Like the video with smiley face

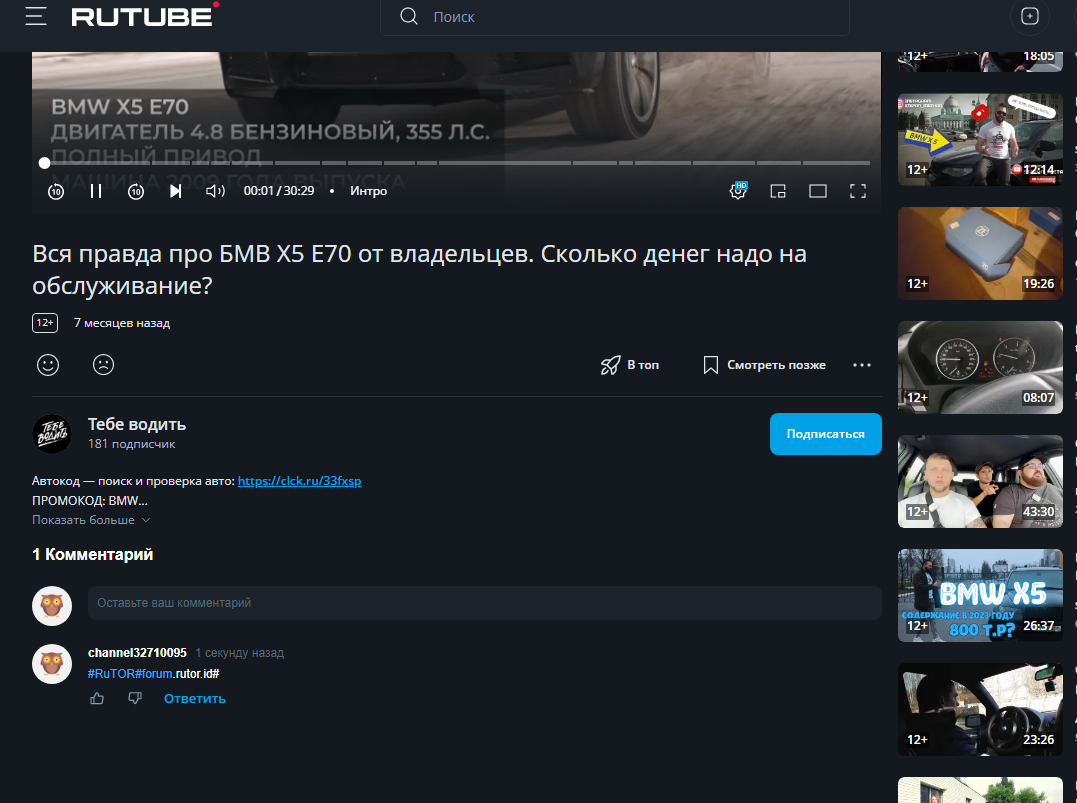[x=48, y=365]
